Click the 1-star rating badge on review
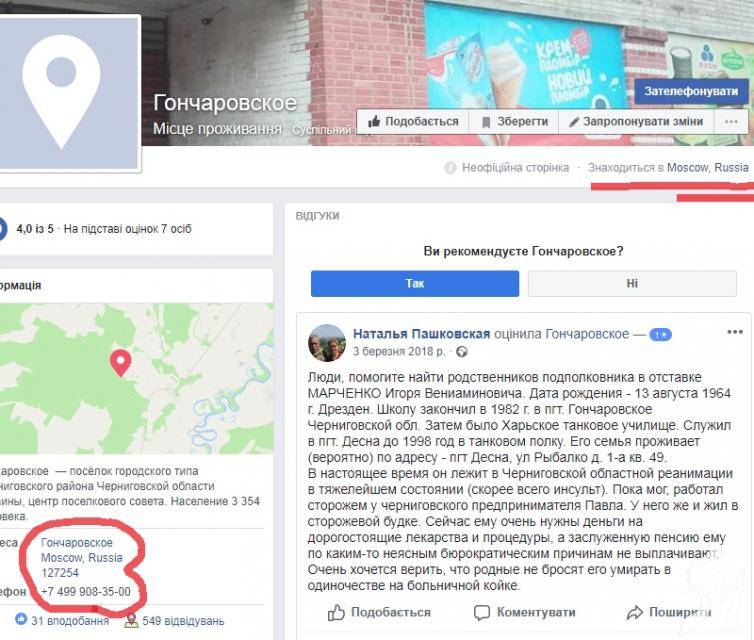The height and width of the screenshot is (640, 754). click(660, 335)
